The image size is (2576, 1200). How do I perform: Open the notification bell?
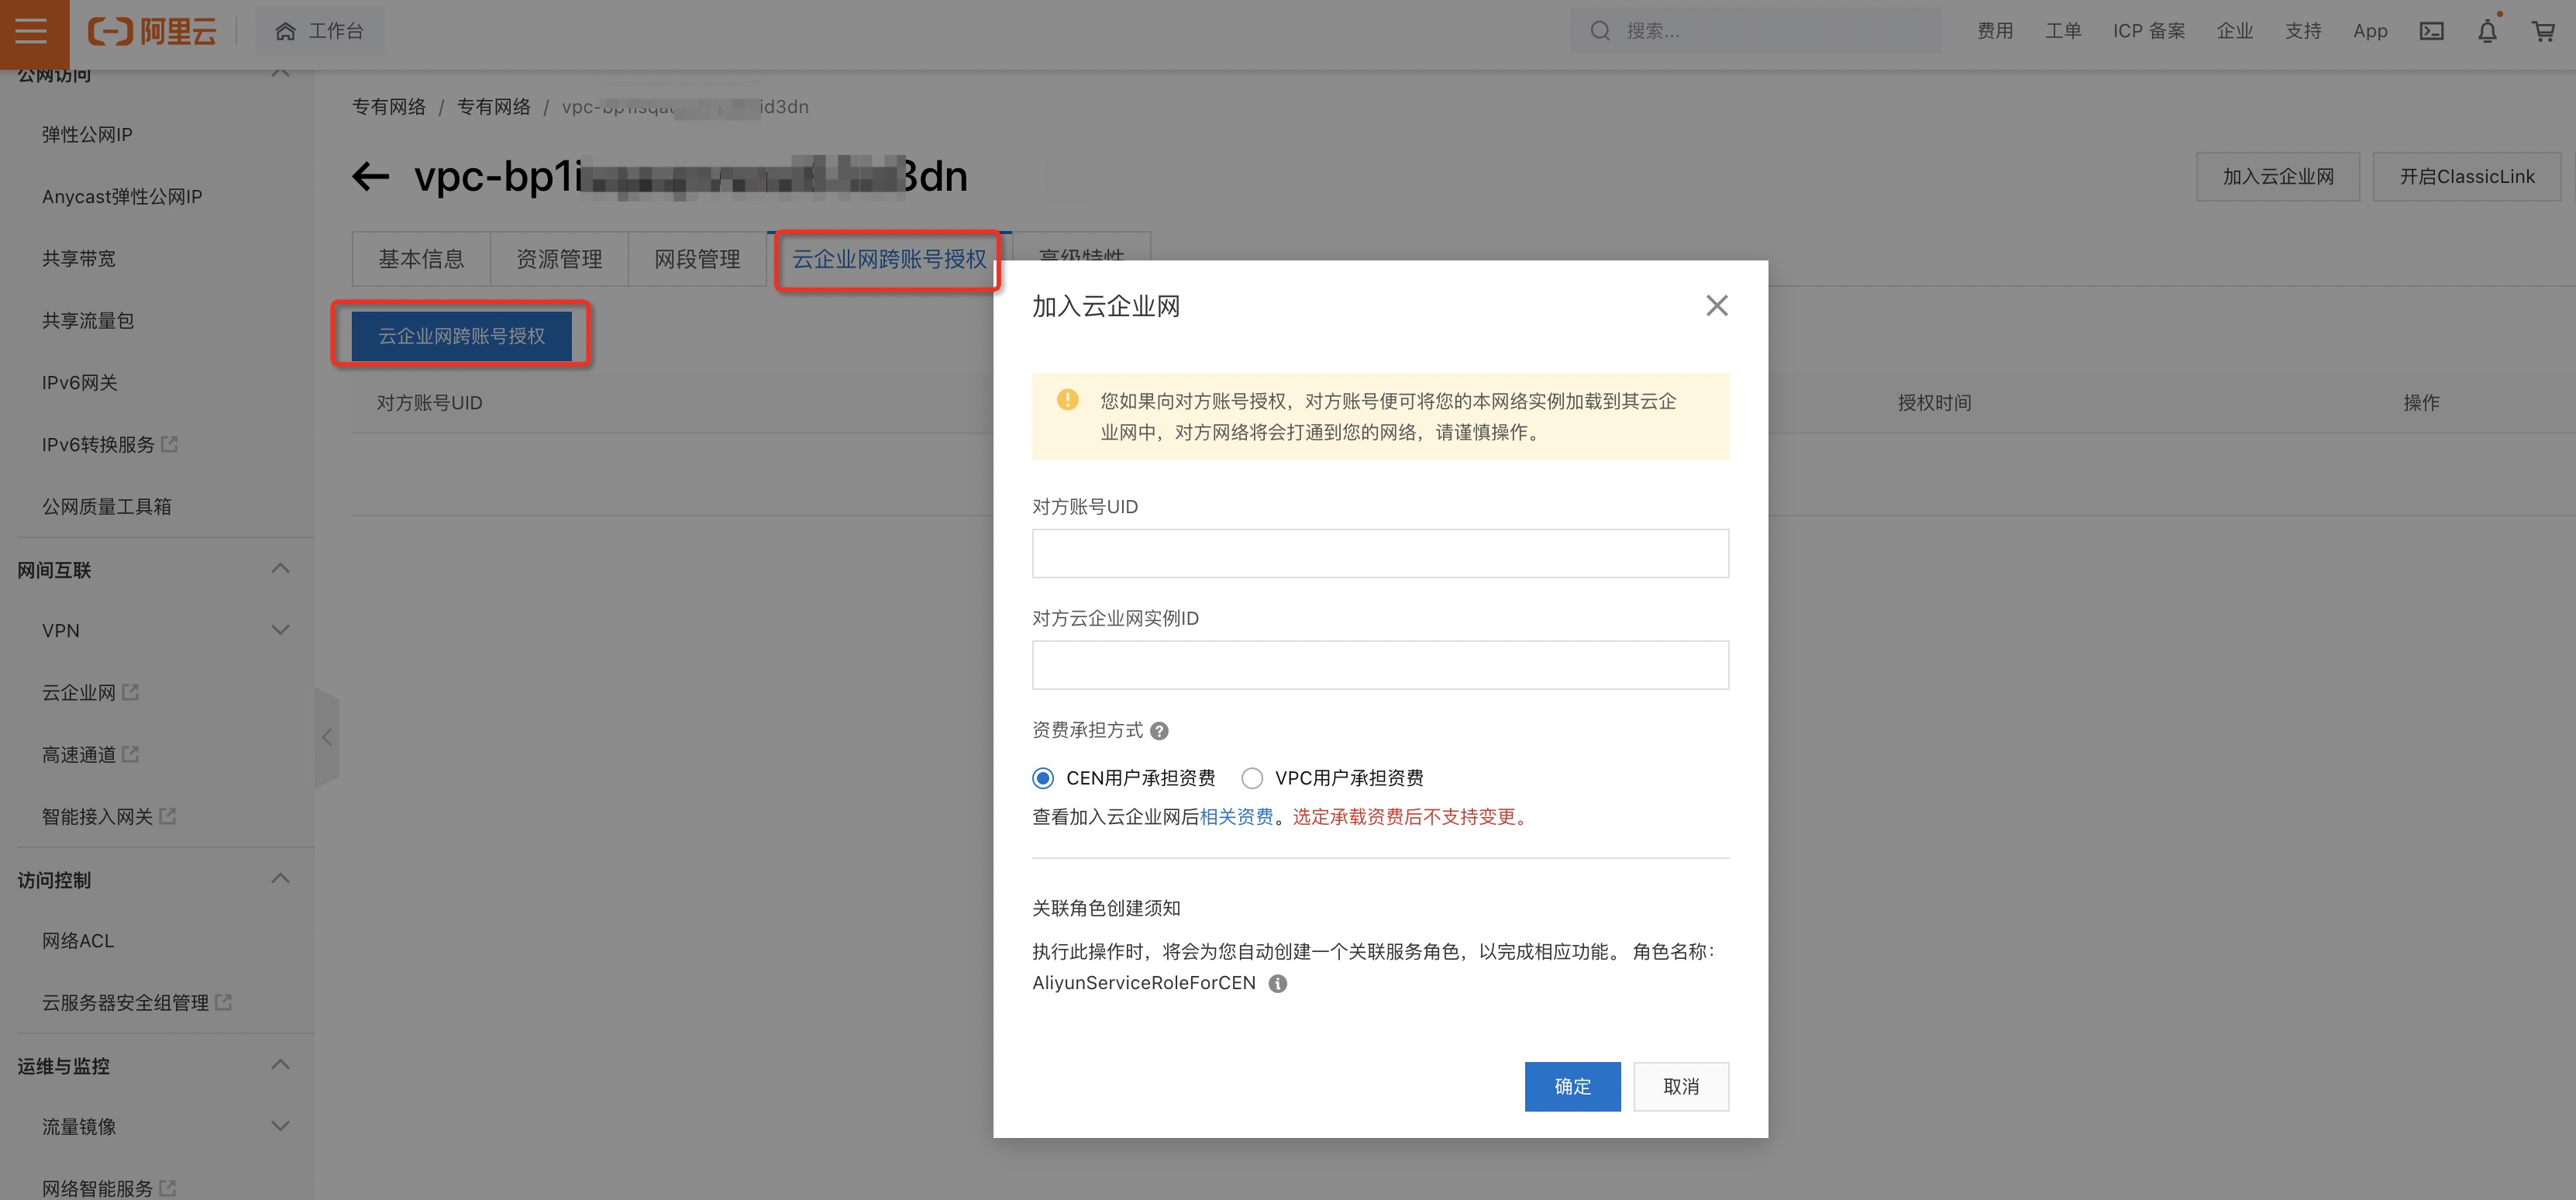pyautogui.click(x=2487, y=31)
